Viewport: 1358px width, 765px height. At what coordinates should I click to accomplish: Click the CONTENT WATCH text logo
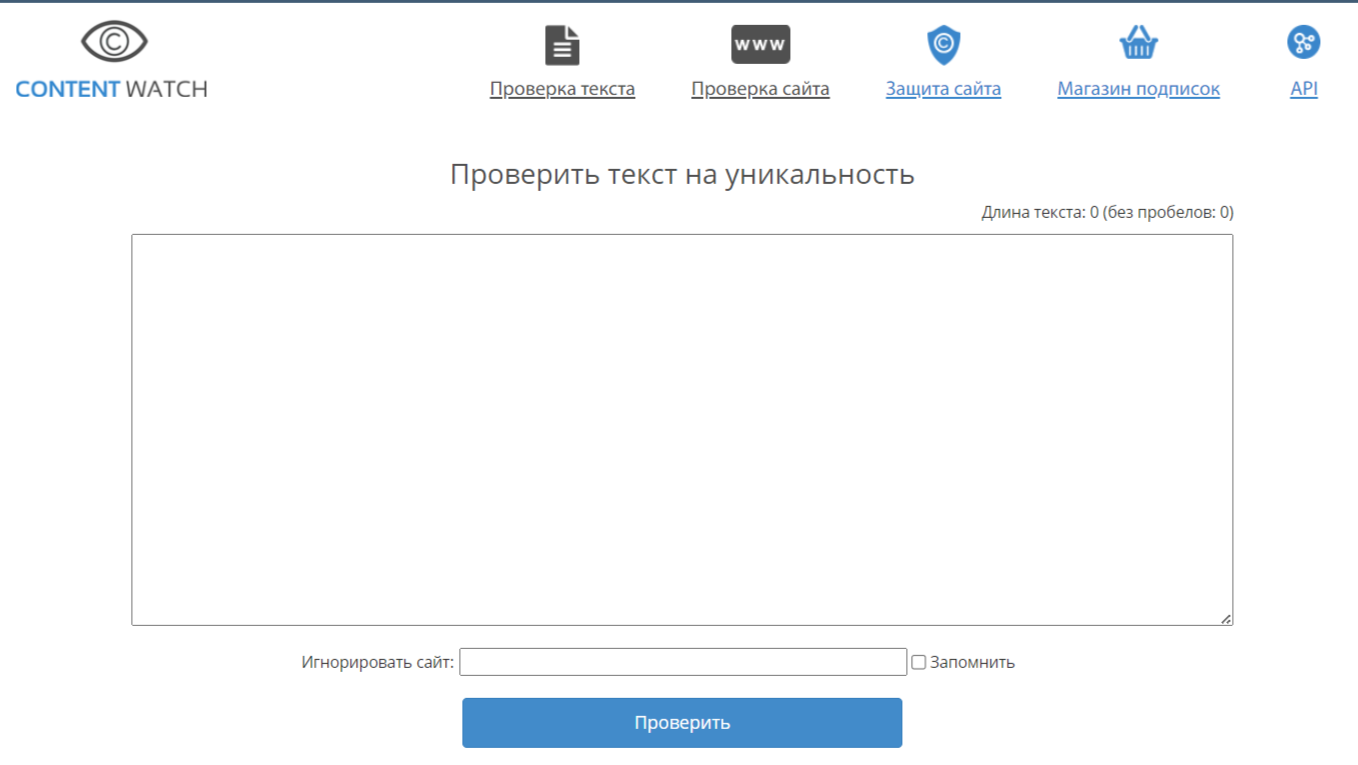point(112,89)
